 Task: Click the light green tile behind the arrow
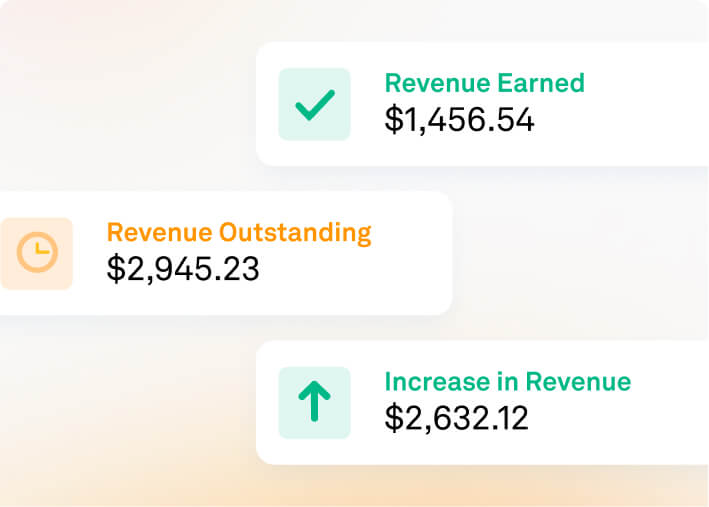315,403
